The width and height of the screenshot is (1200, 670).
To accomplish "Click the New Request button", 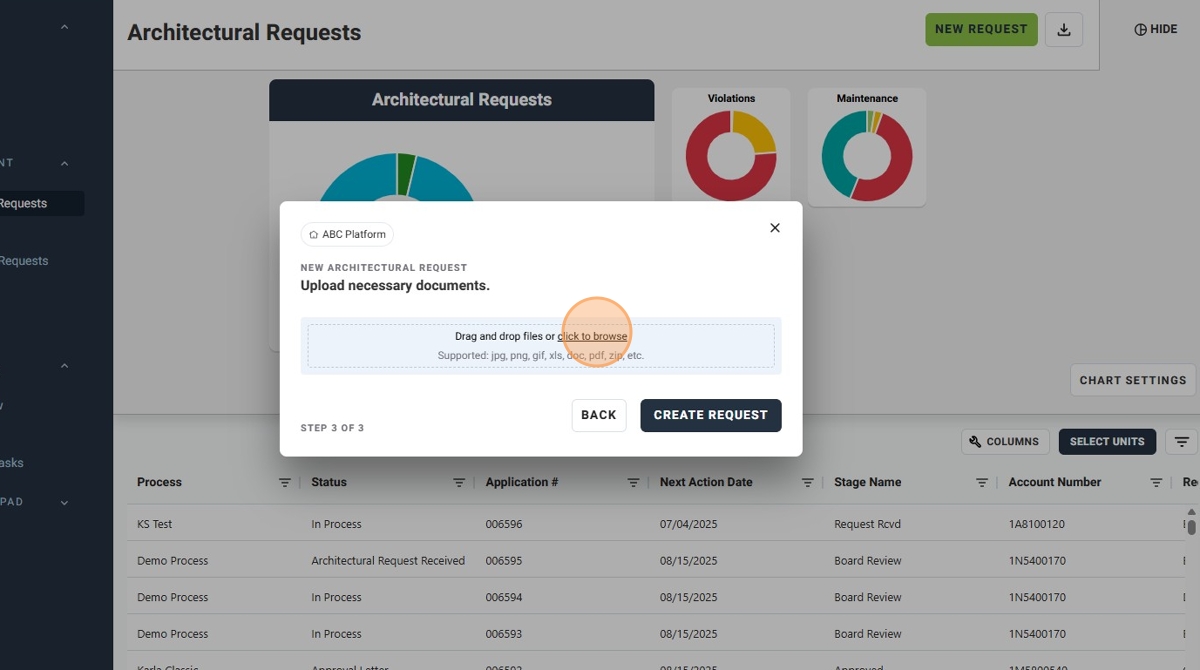I will coord(981,29).
